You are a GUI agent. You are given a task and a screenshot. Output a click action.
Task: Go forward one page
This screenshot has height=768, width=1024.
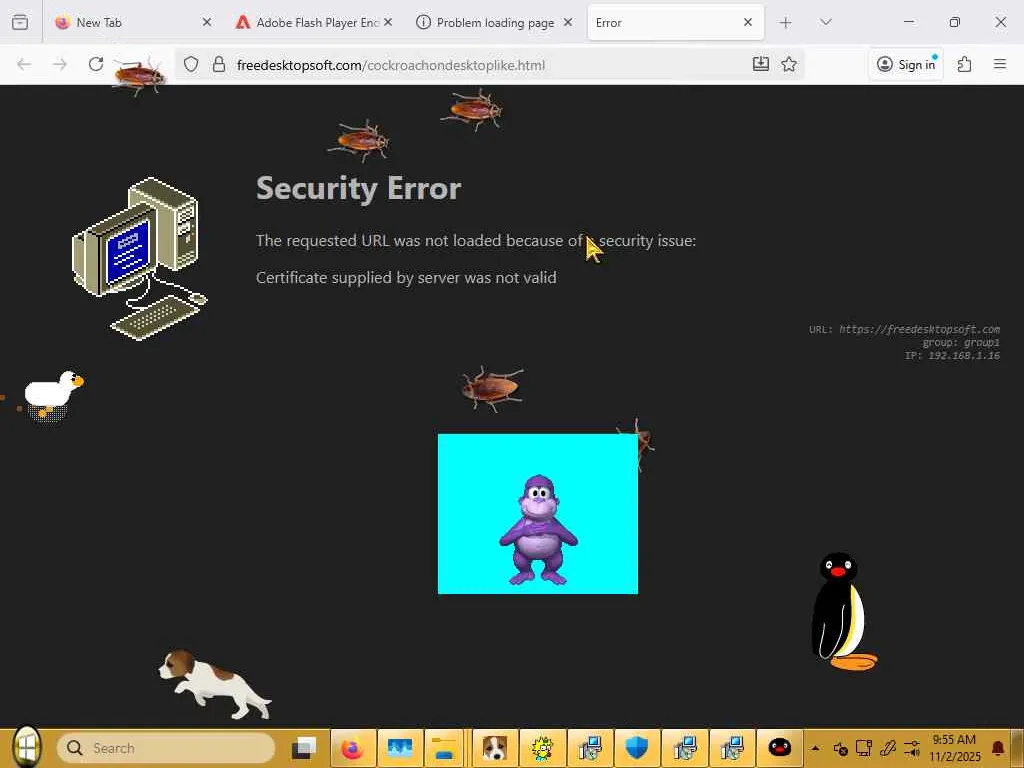point(59,64)
